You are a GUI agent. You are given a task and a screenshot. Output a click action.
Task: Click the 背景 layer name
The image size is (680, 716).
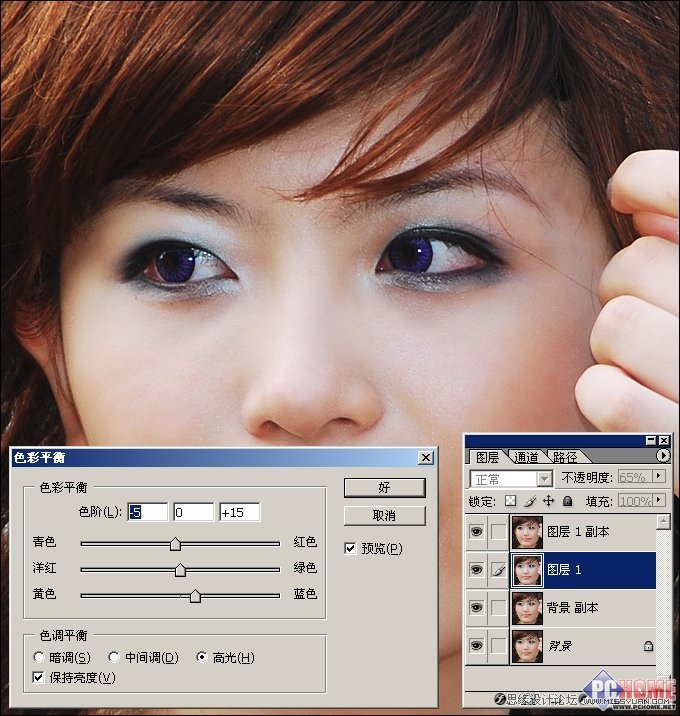tap(560, 645)
